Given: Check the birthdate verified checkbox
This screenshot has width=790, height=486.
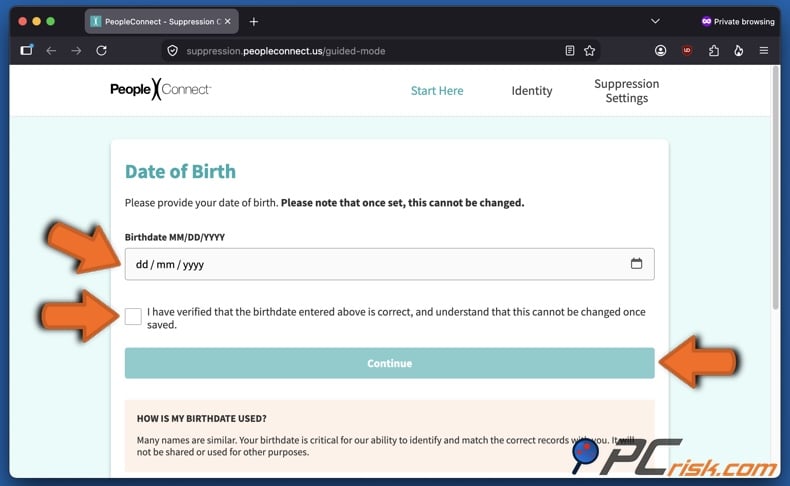Looking at the screenshot, I should [x=133, y=316].
